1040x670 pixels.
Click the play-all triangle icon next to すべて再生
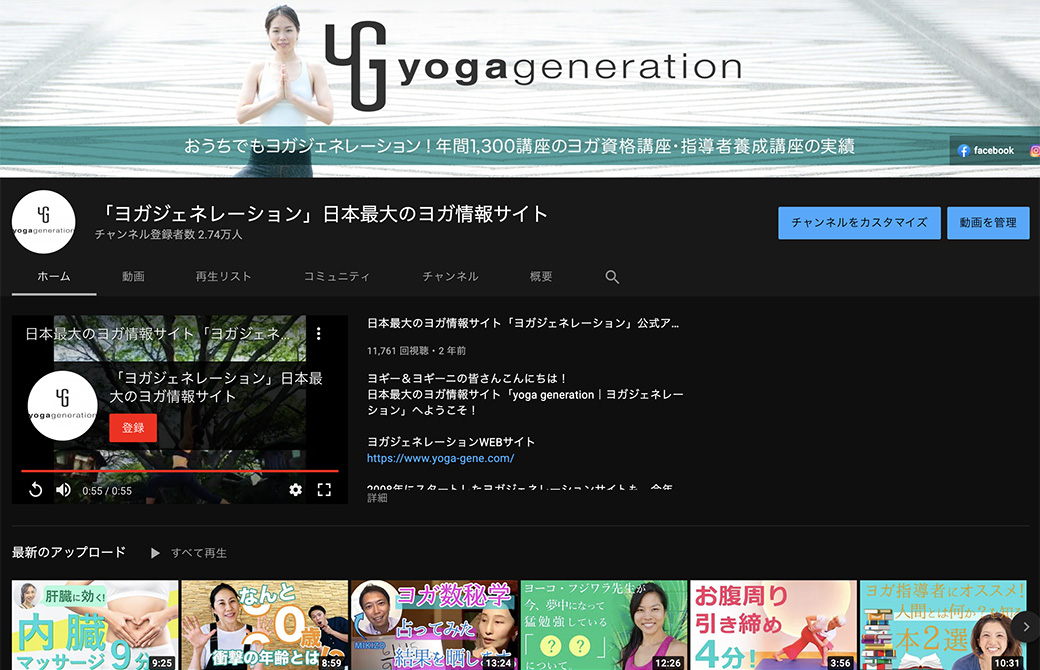155,553
